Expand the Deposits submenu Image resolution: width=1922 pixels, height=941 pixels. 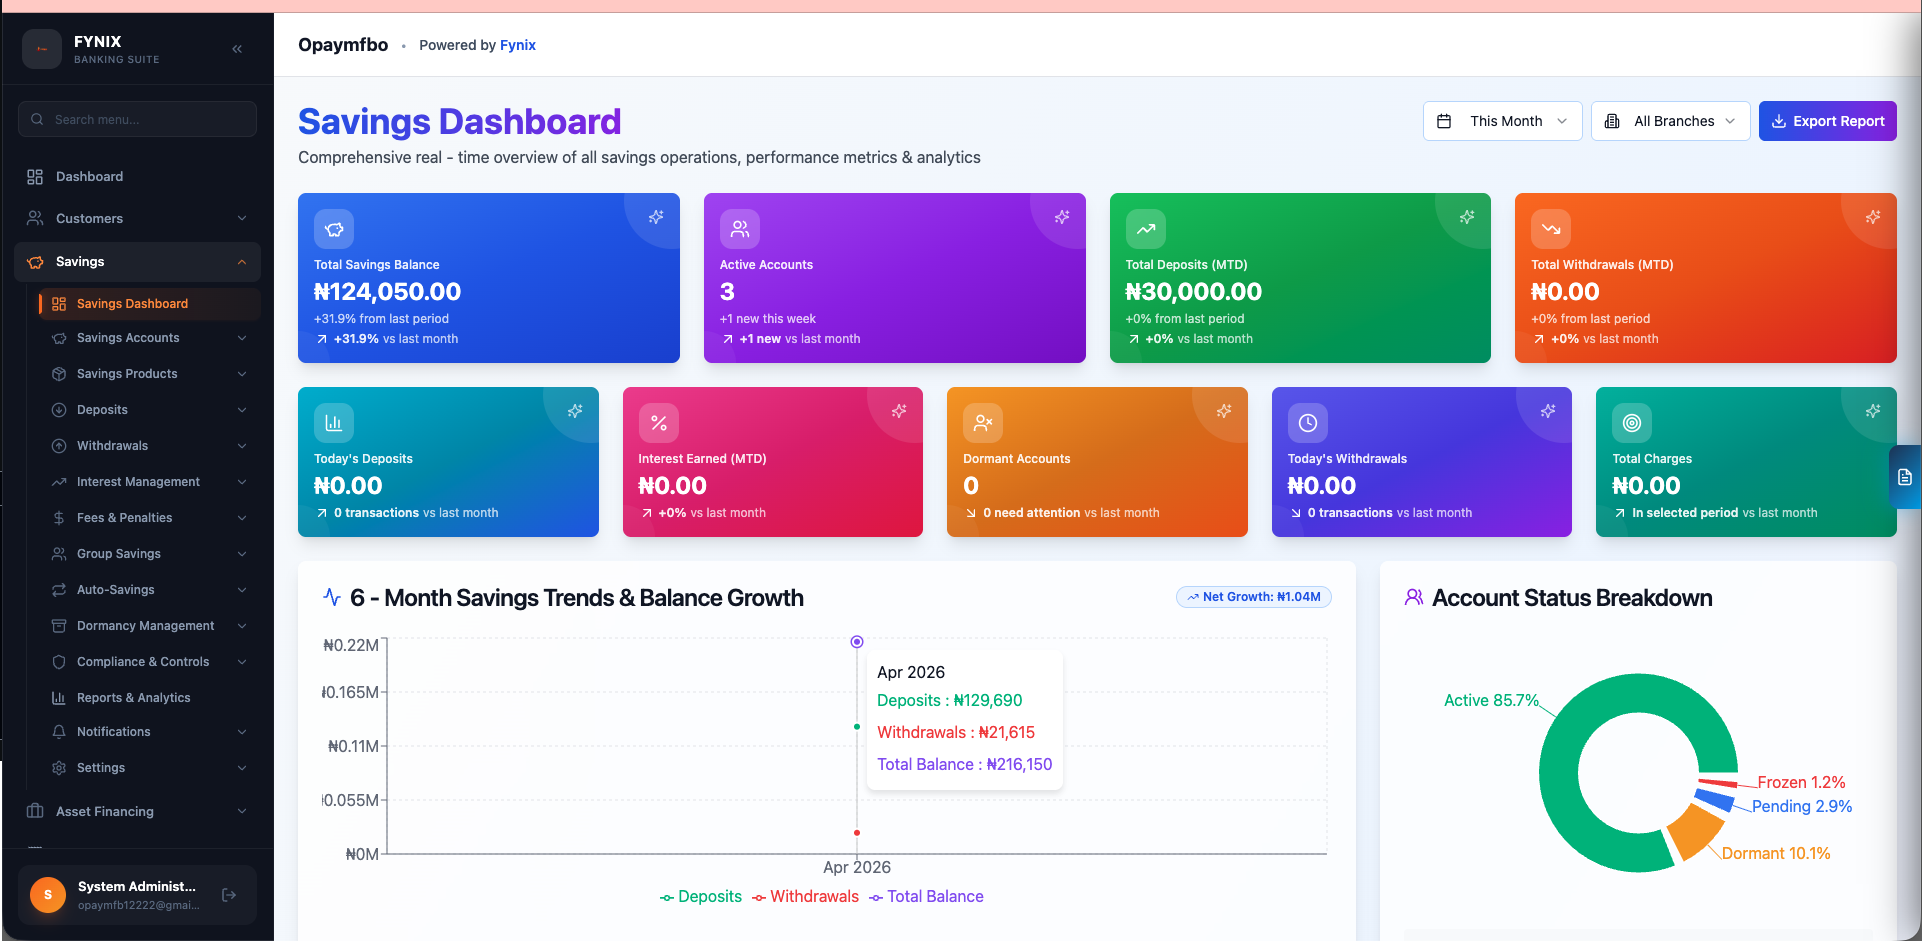tap(149, 410)
